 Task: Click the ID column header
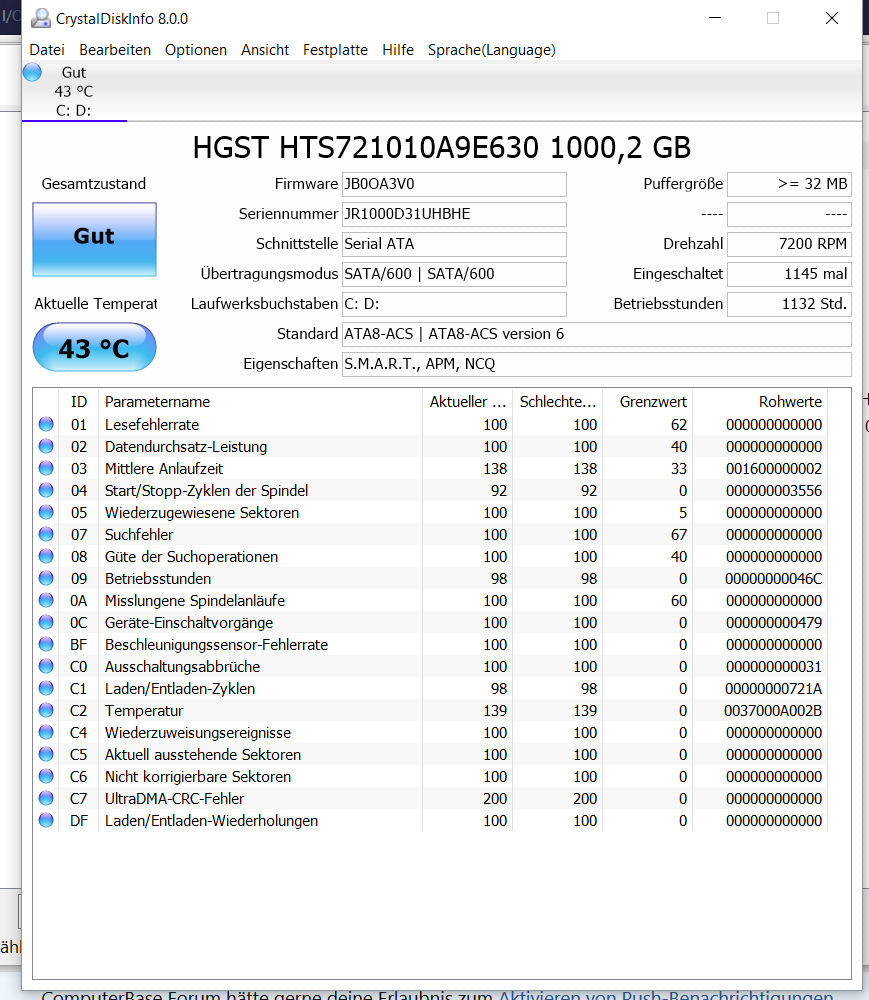(x=78, y=402)
